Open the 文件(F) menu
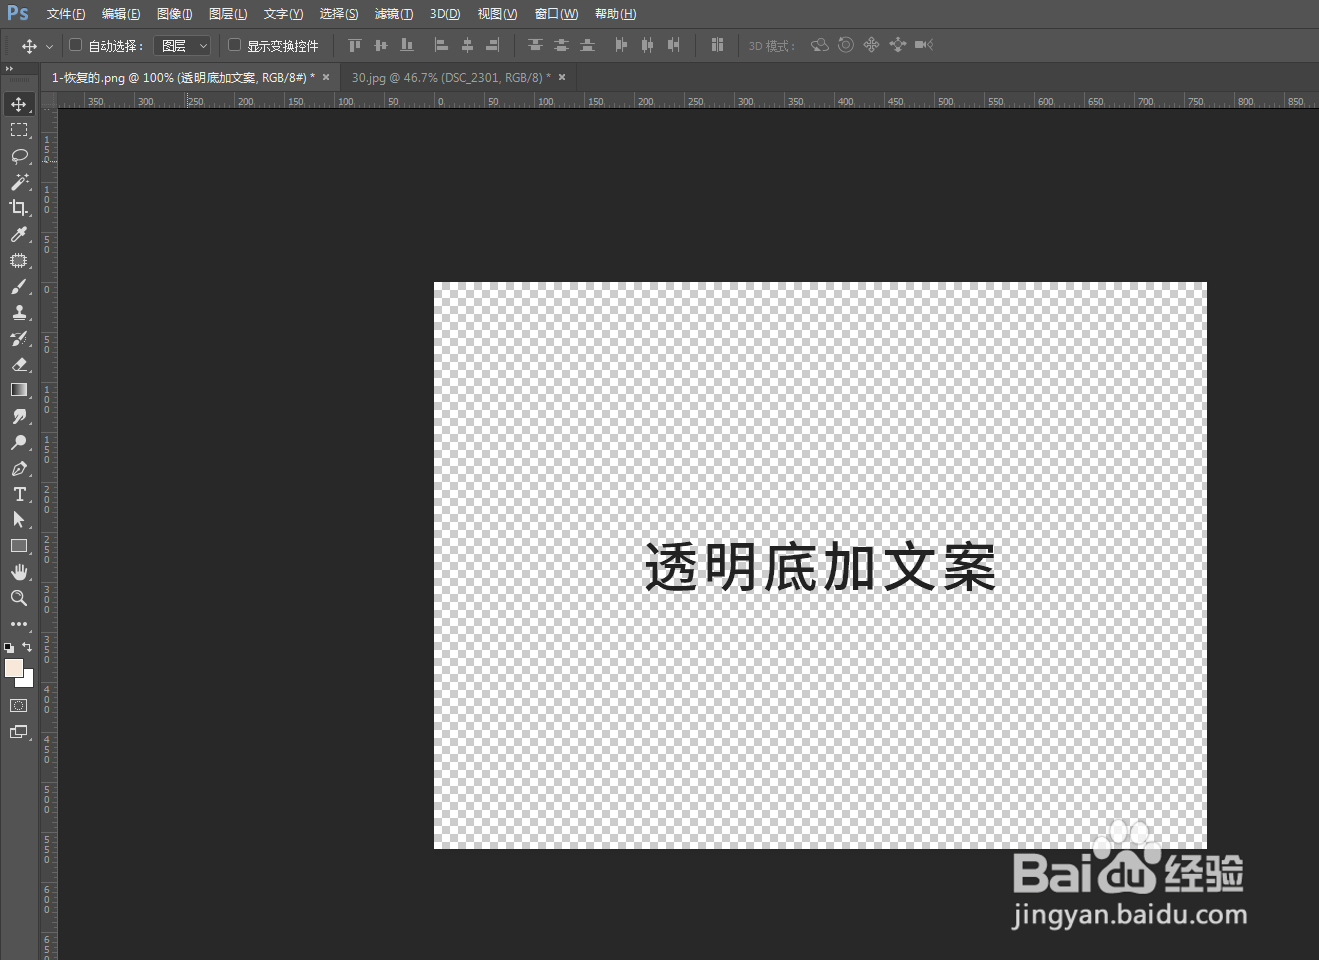Image resolution: width=1319 pixels, height=960 pixels. [66, 14]
